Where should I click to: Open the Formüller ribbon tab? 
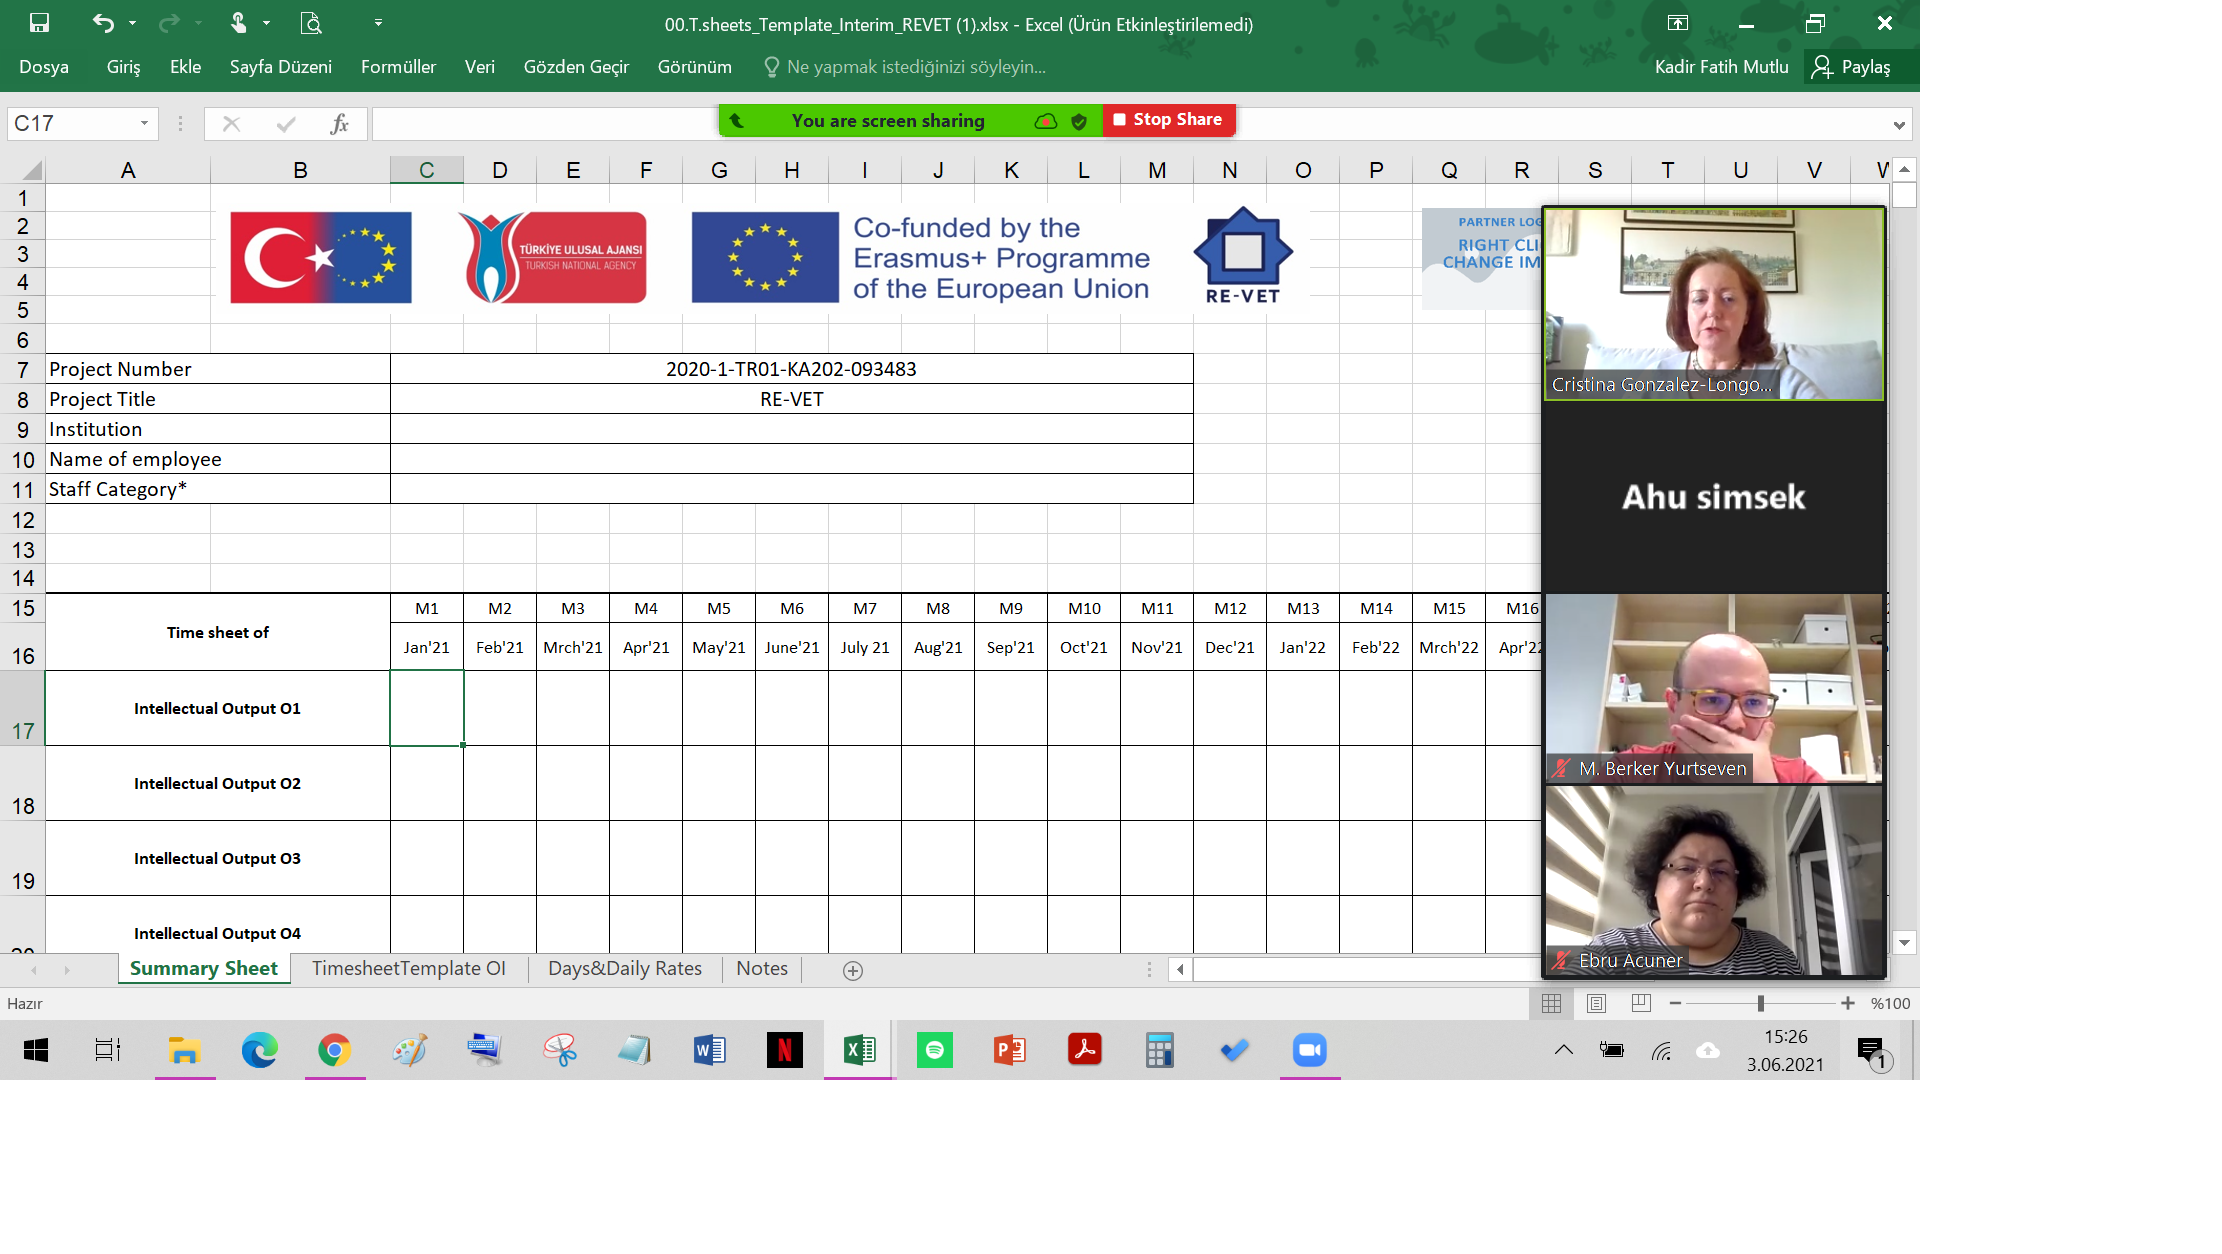click(398, 67)
